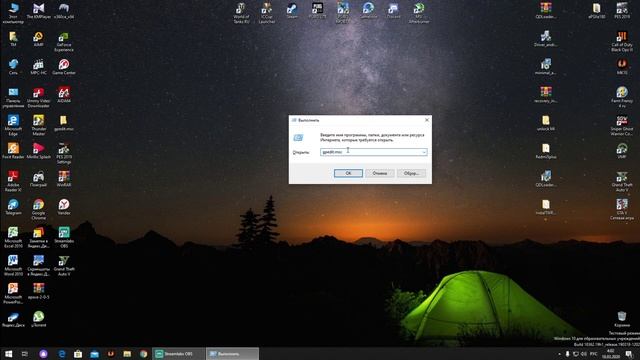Select the Сеть network desktop icon

(13, 67)
